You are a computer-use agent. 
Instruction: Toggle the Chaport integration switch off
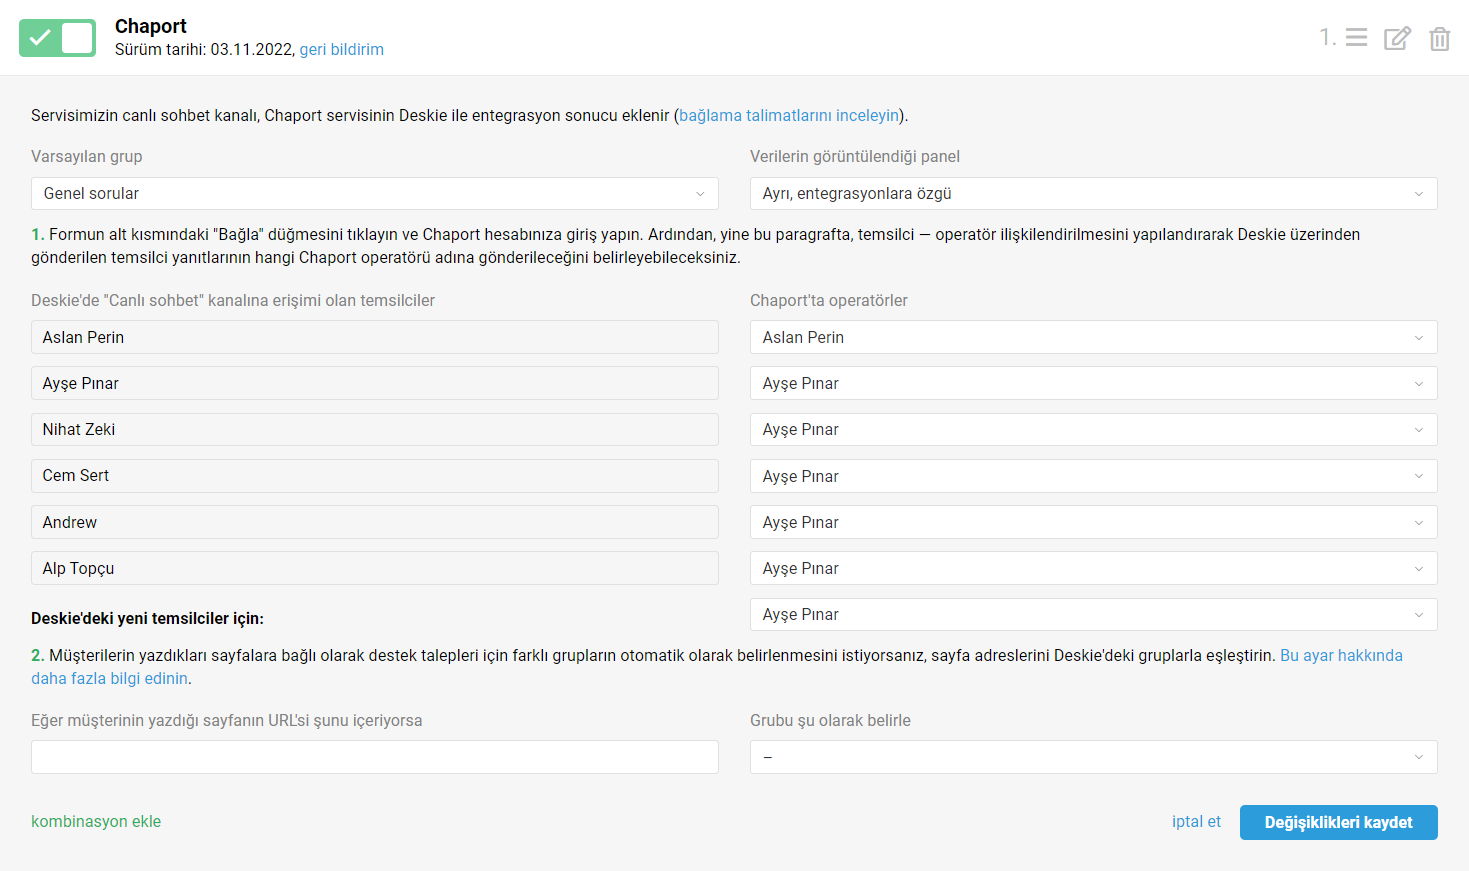[57, 38]
